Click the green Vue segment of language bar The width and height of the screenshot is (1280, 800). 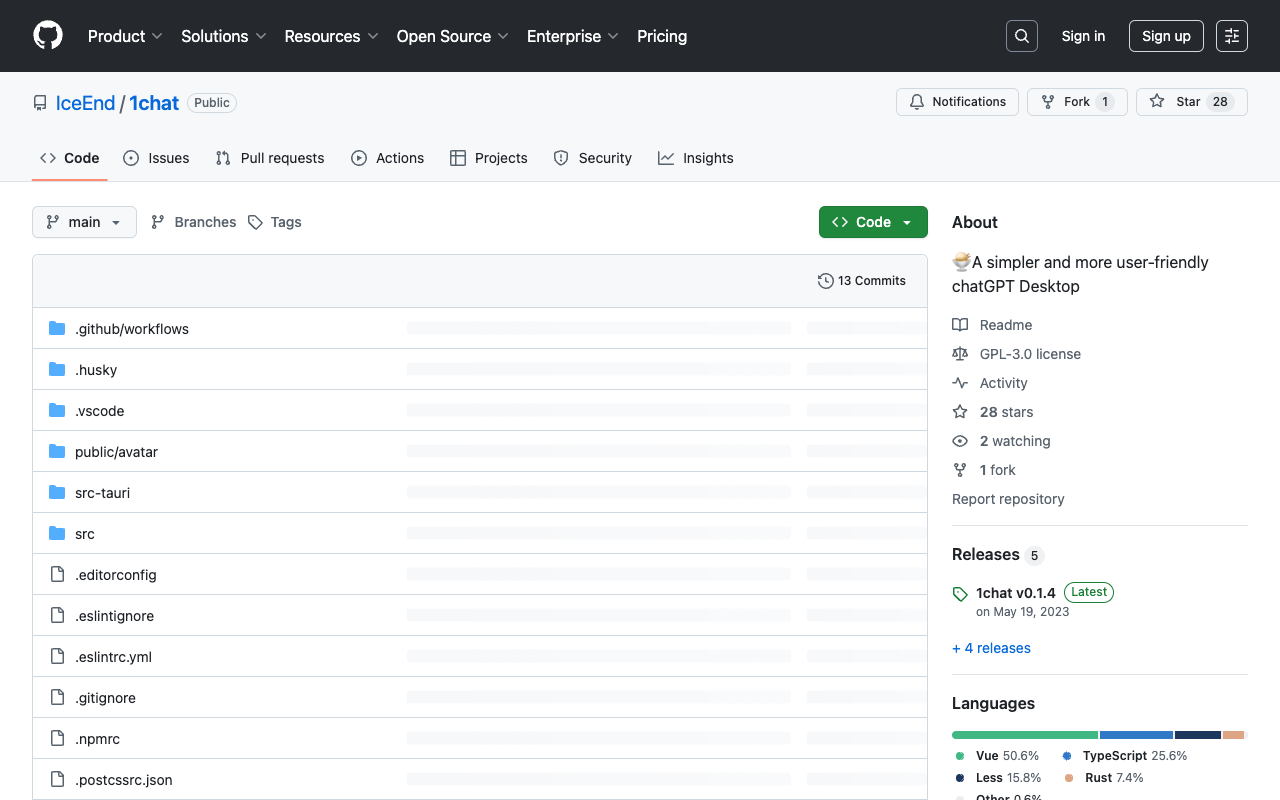1025,735
